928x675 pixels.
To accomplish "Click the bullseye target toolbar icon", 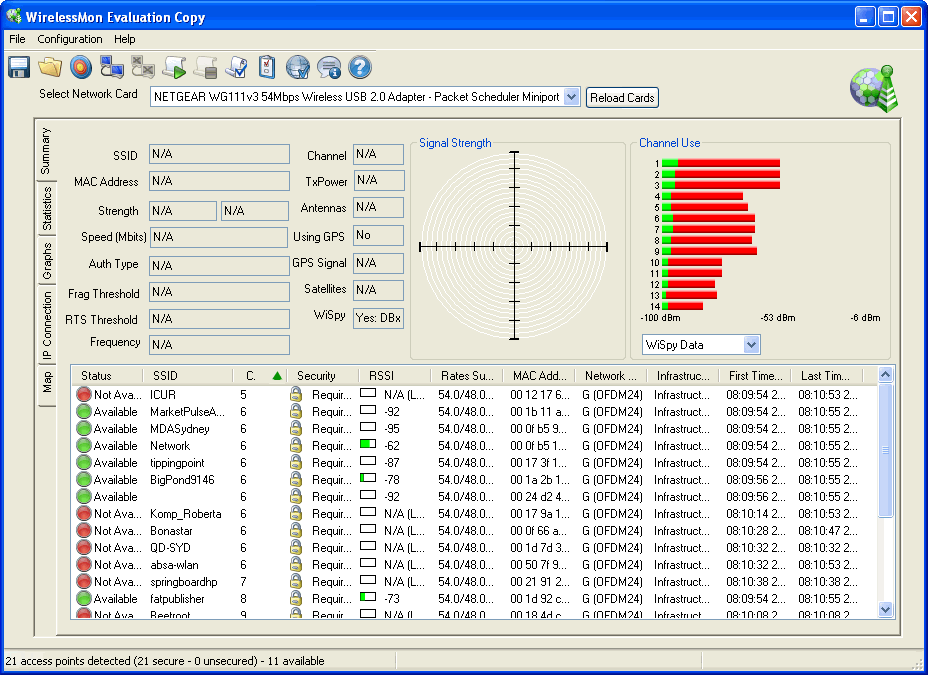I will pos(81,67).
